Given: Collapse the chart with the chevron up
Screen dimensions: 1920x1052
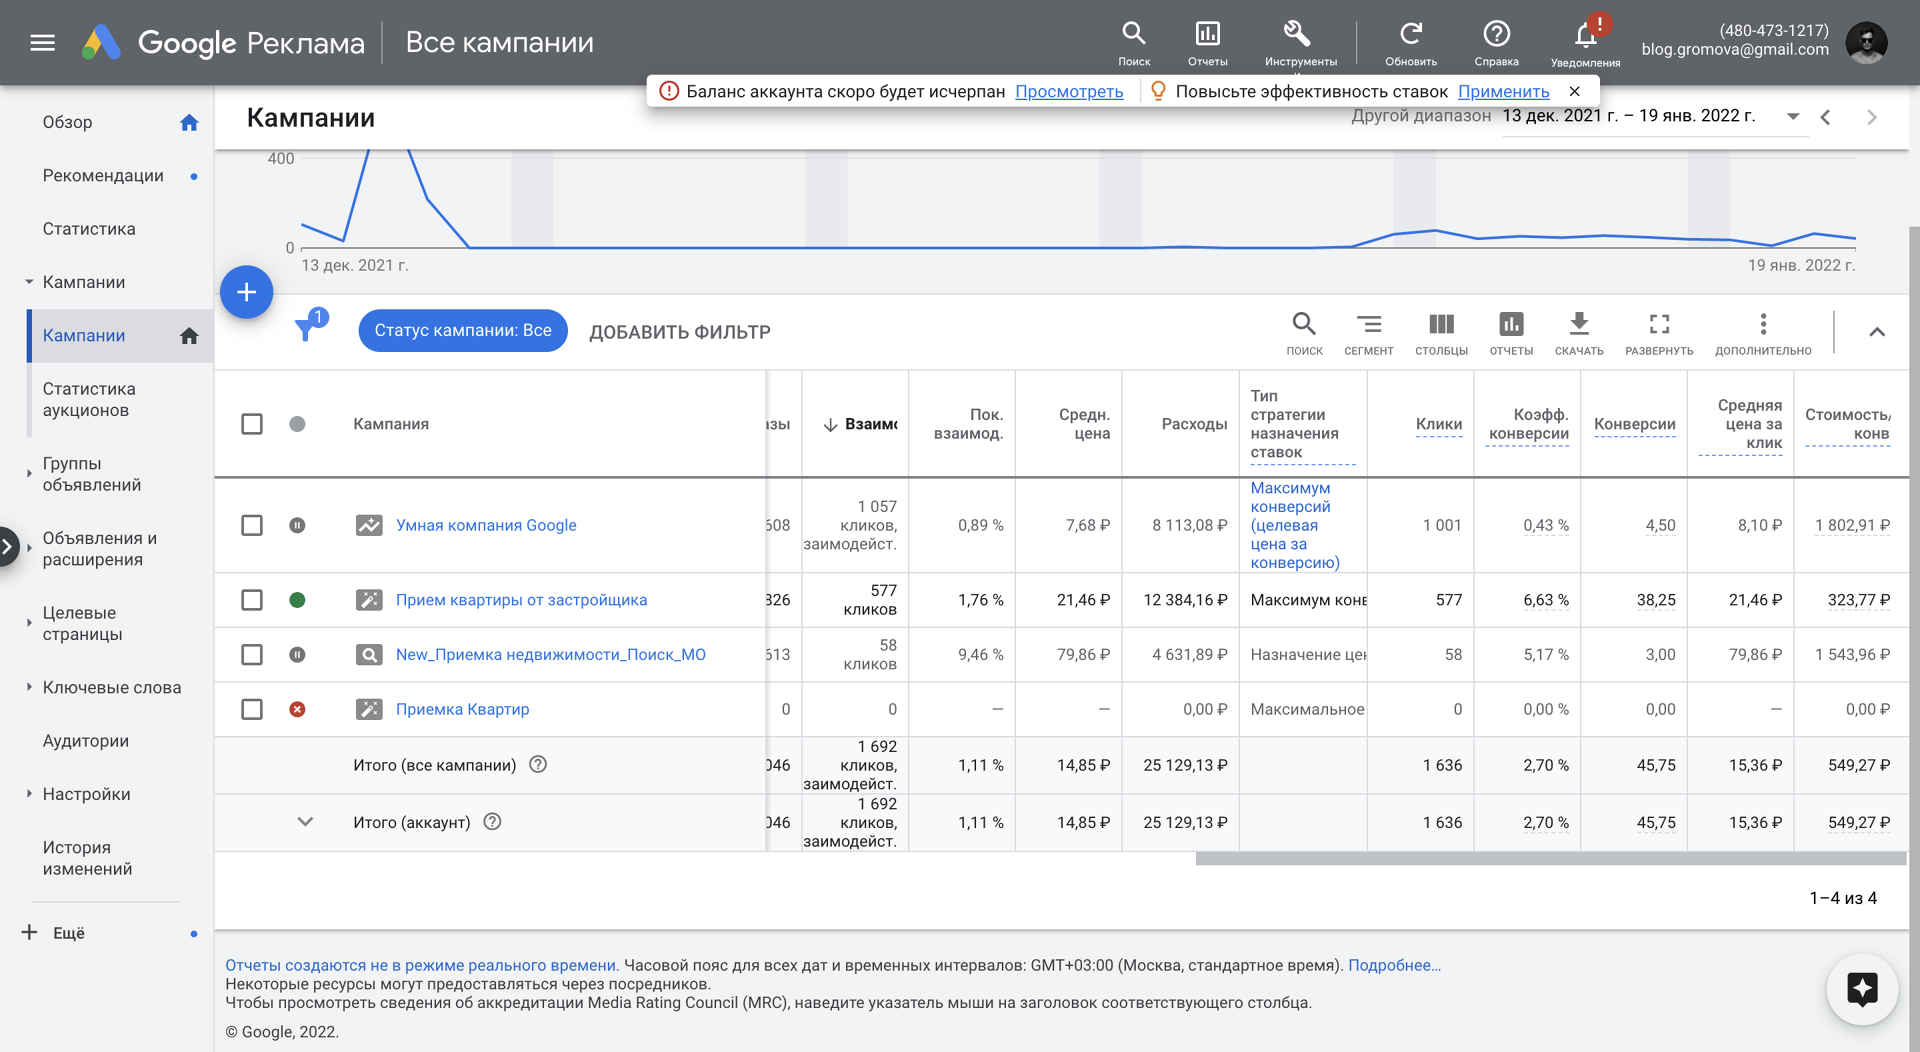Looking at the screenshot, I should (1877, 332).
